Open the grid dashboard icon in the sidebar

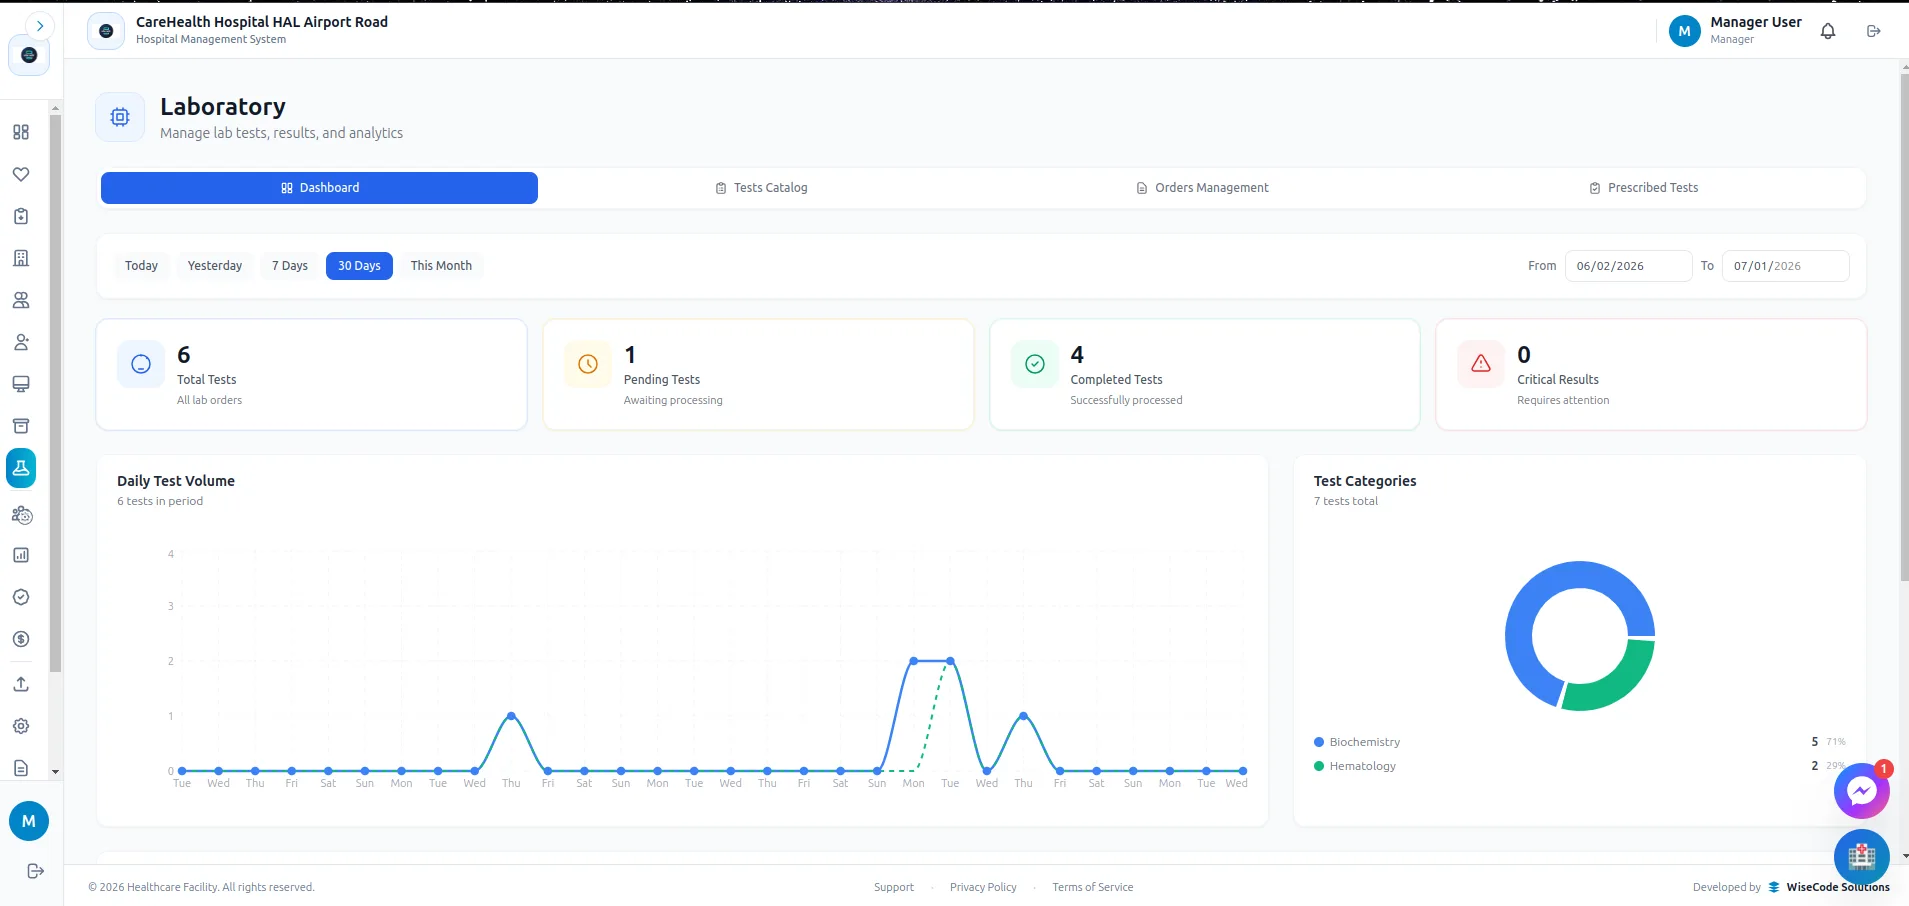(x=21, y=132)
